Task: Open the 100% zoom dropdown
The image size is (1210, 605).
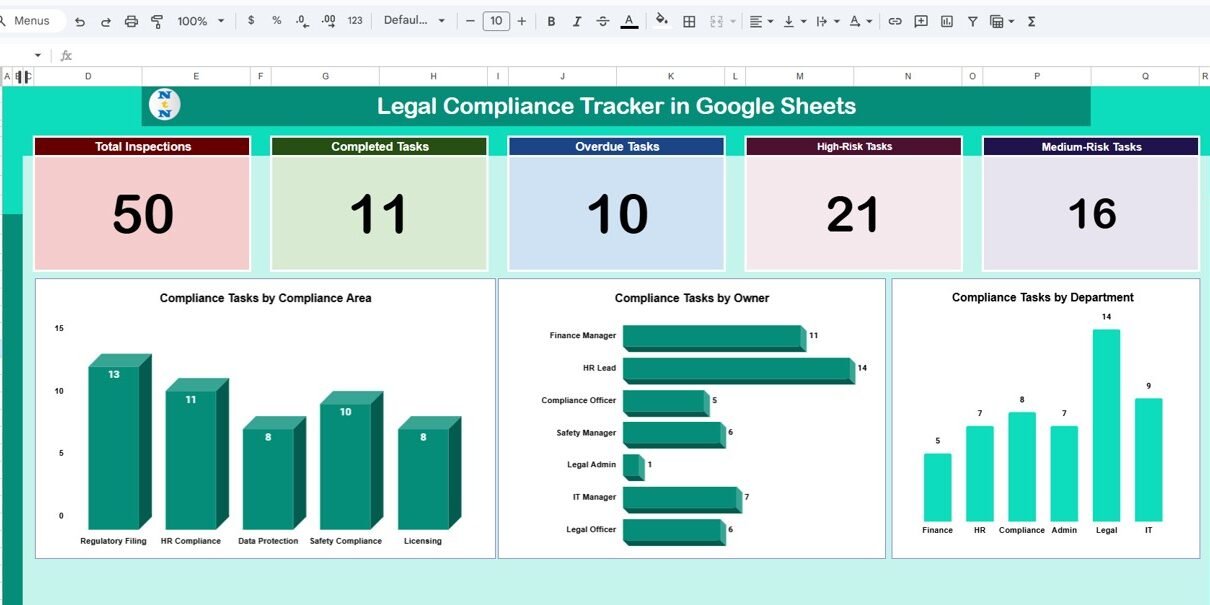Action: click(x=200, y=21)
